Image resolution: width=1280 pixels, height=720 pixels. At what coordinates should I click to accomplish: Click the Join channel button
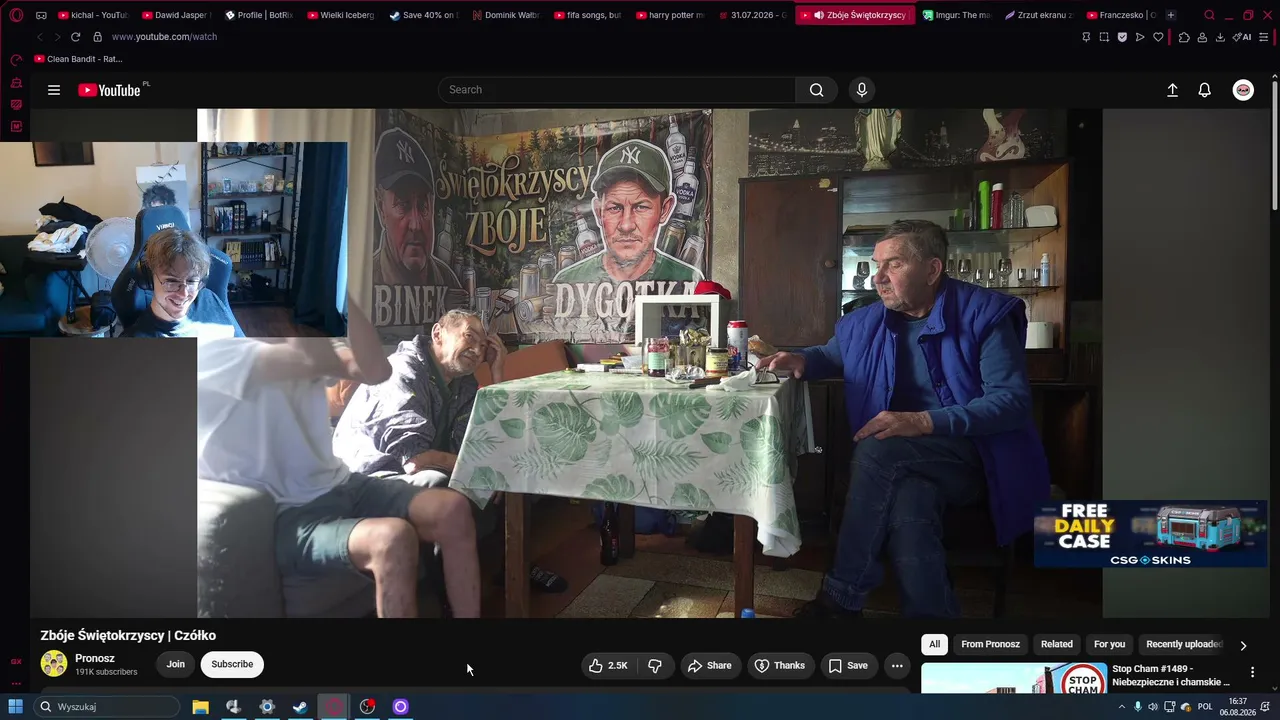tap(176, 665)
